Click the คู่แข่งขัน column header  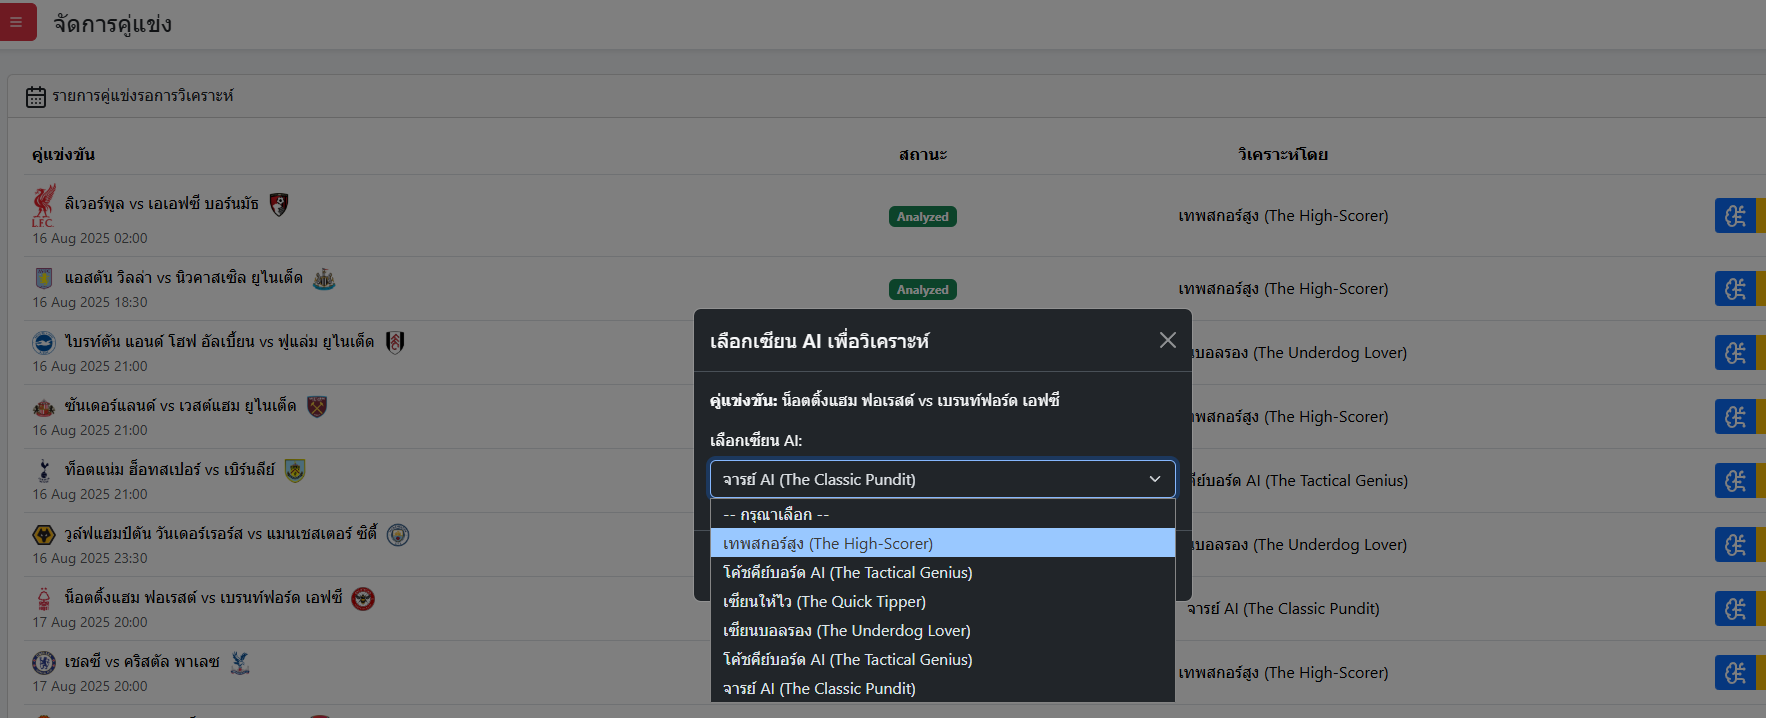[x=63, y=155]
